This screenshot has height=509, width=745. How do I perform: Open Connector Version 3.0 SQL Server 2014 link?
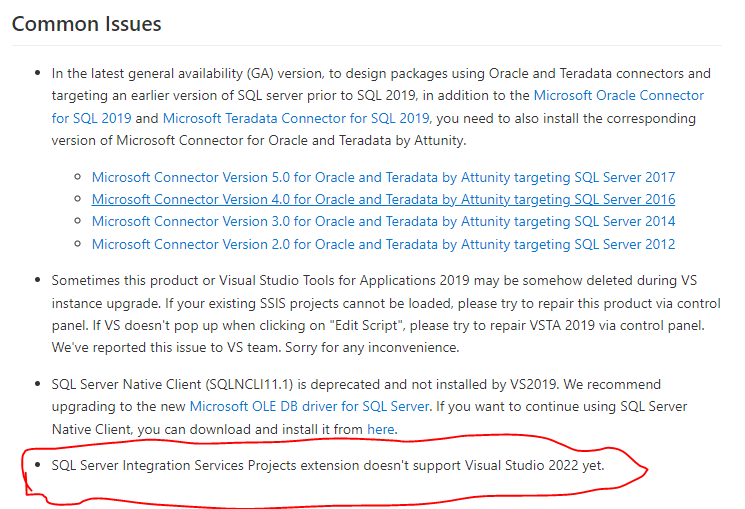point(383,221)
